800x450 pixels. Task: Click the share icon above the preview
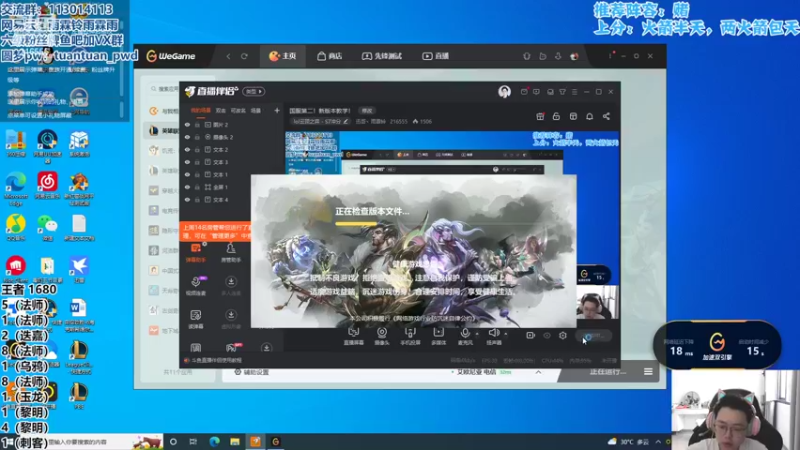coord(606,116)
